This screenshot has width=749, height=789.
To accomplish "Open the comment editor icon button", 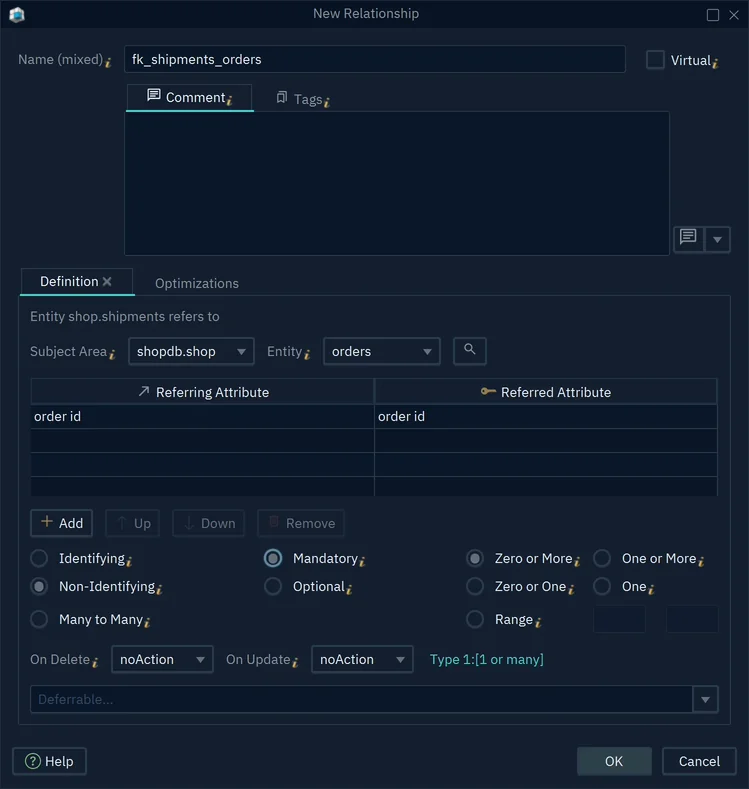I will (688, 239).
